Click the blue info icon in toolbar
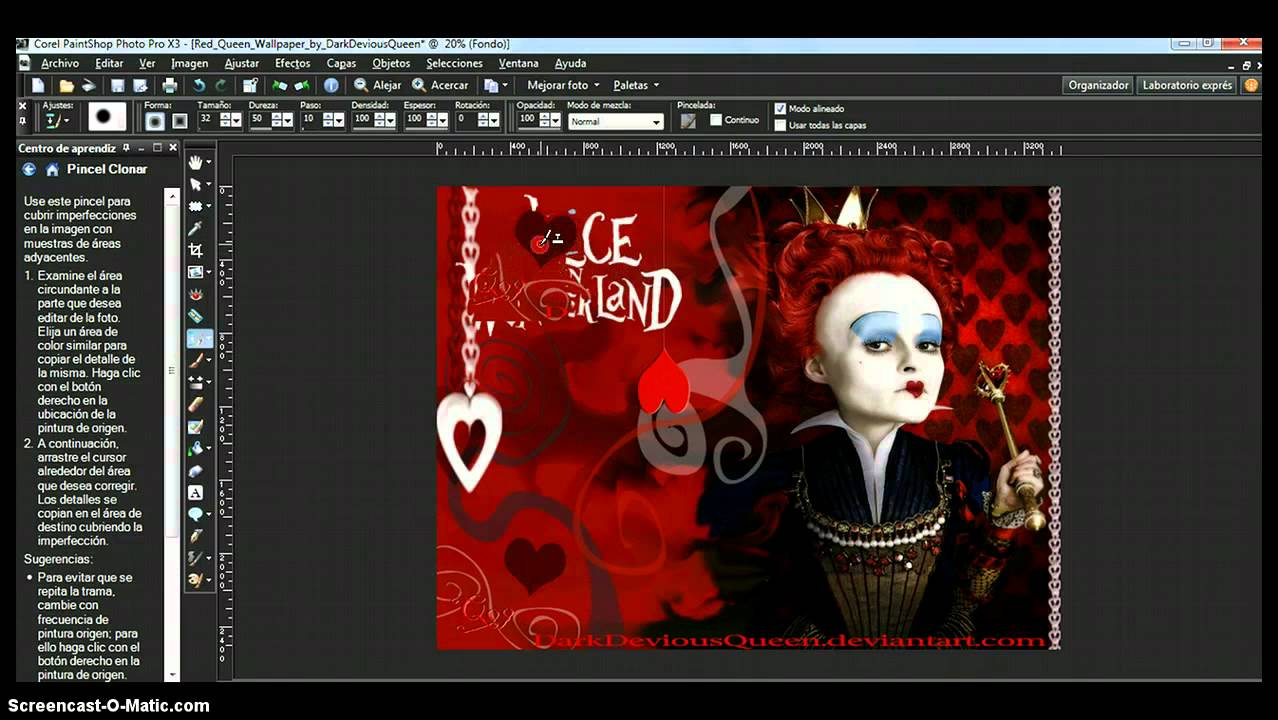1278x720 pixels. pyautogui.click(x=331, y=86)
